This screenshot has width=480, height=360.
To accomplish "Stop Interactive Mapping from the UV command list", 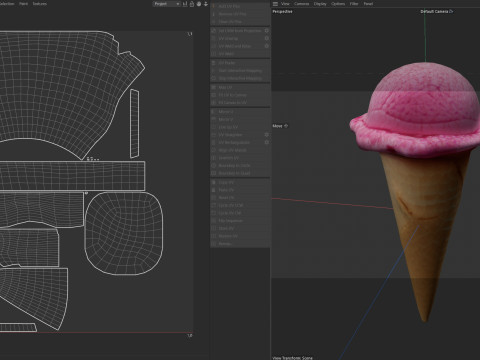I will (x=240, y=78).
